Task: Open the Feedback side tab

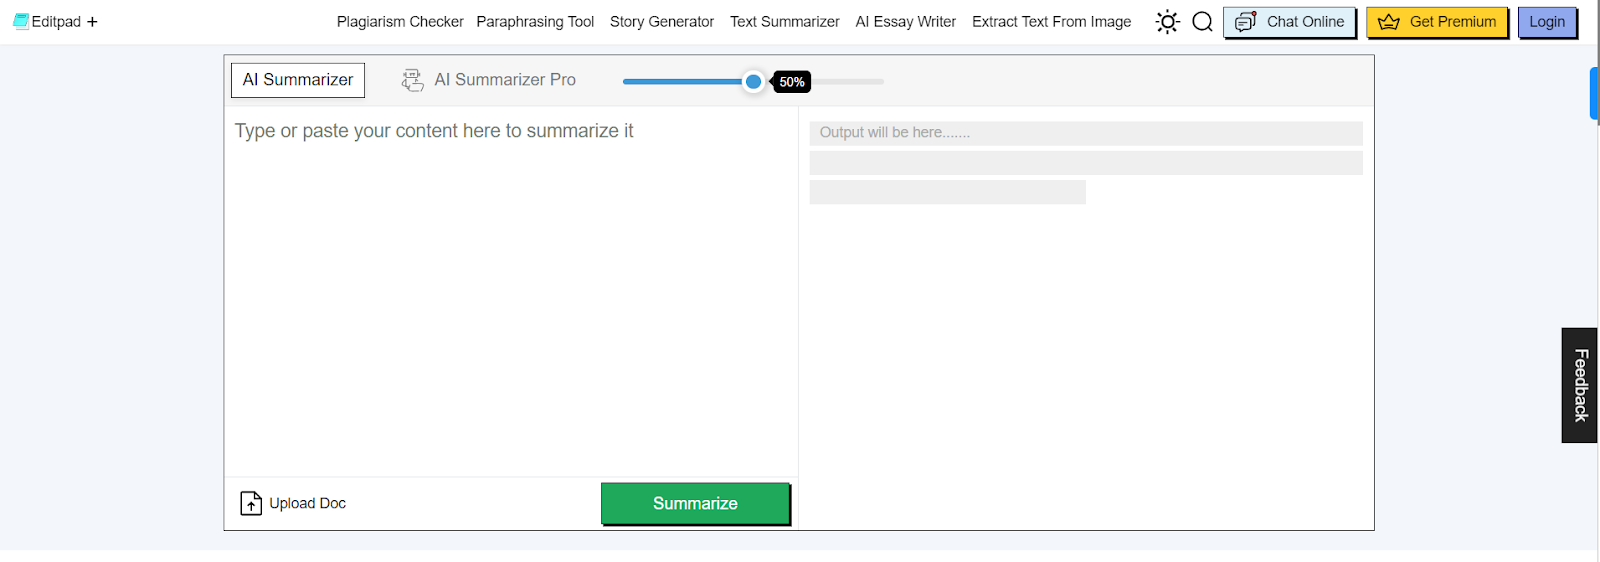Action: [1580, 385]
